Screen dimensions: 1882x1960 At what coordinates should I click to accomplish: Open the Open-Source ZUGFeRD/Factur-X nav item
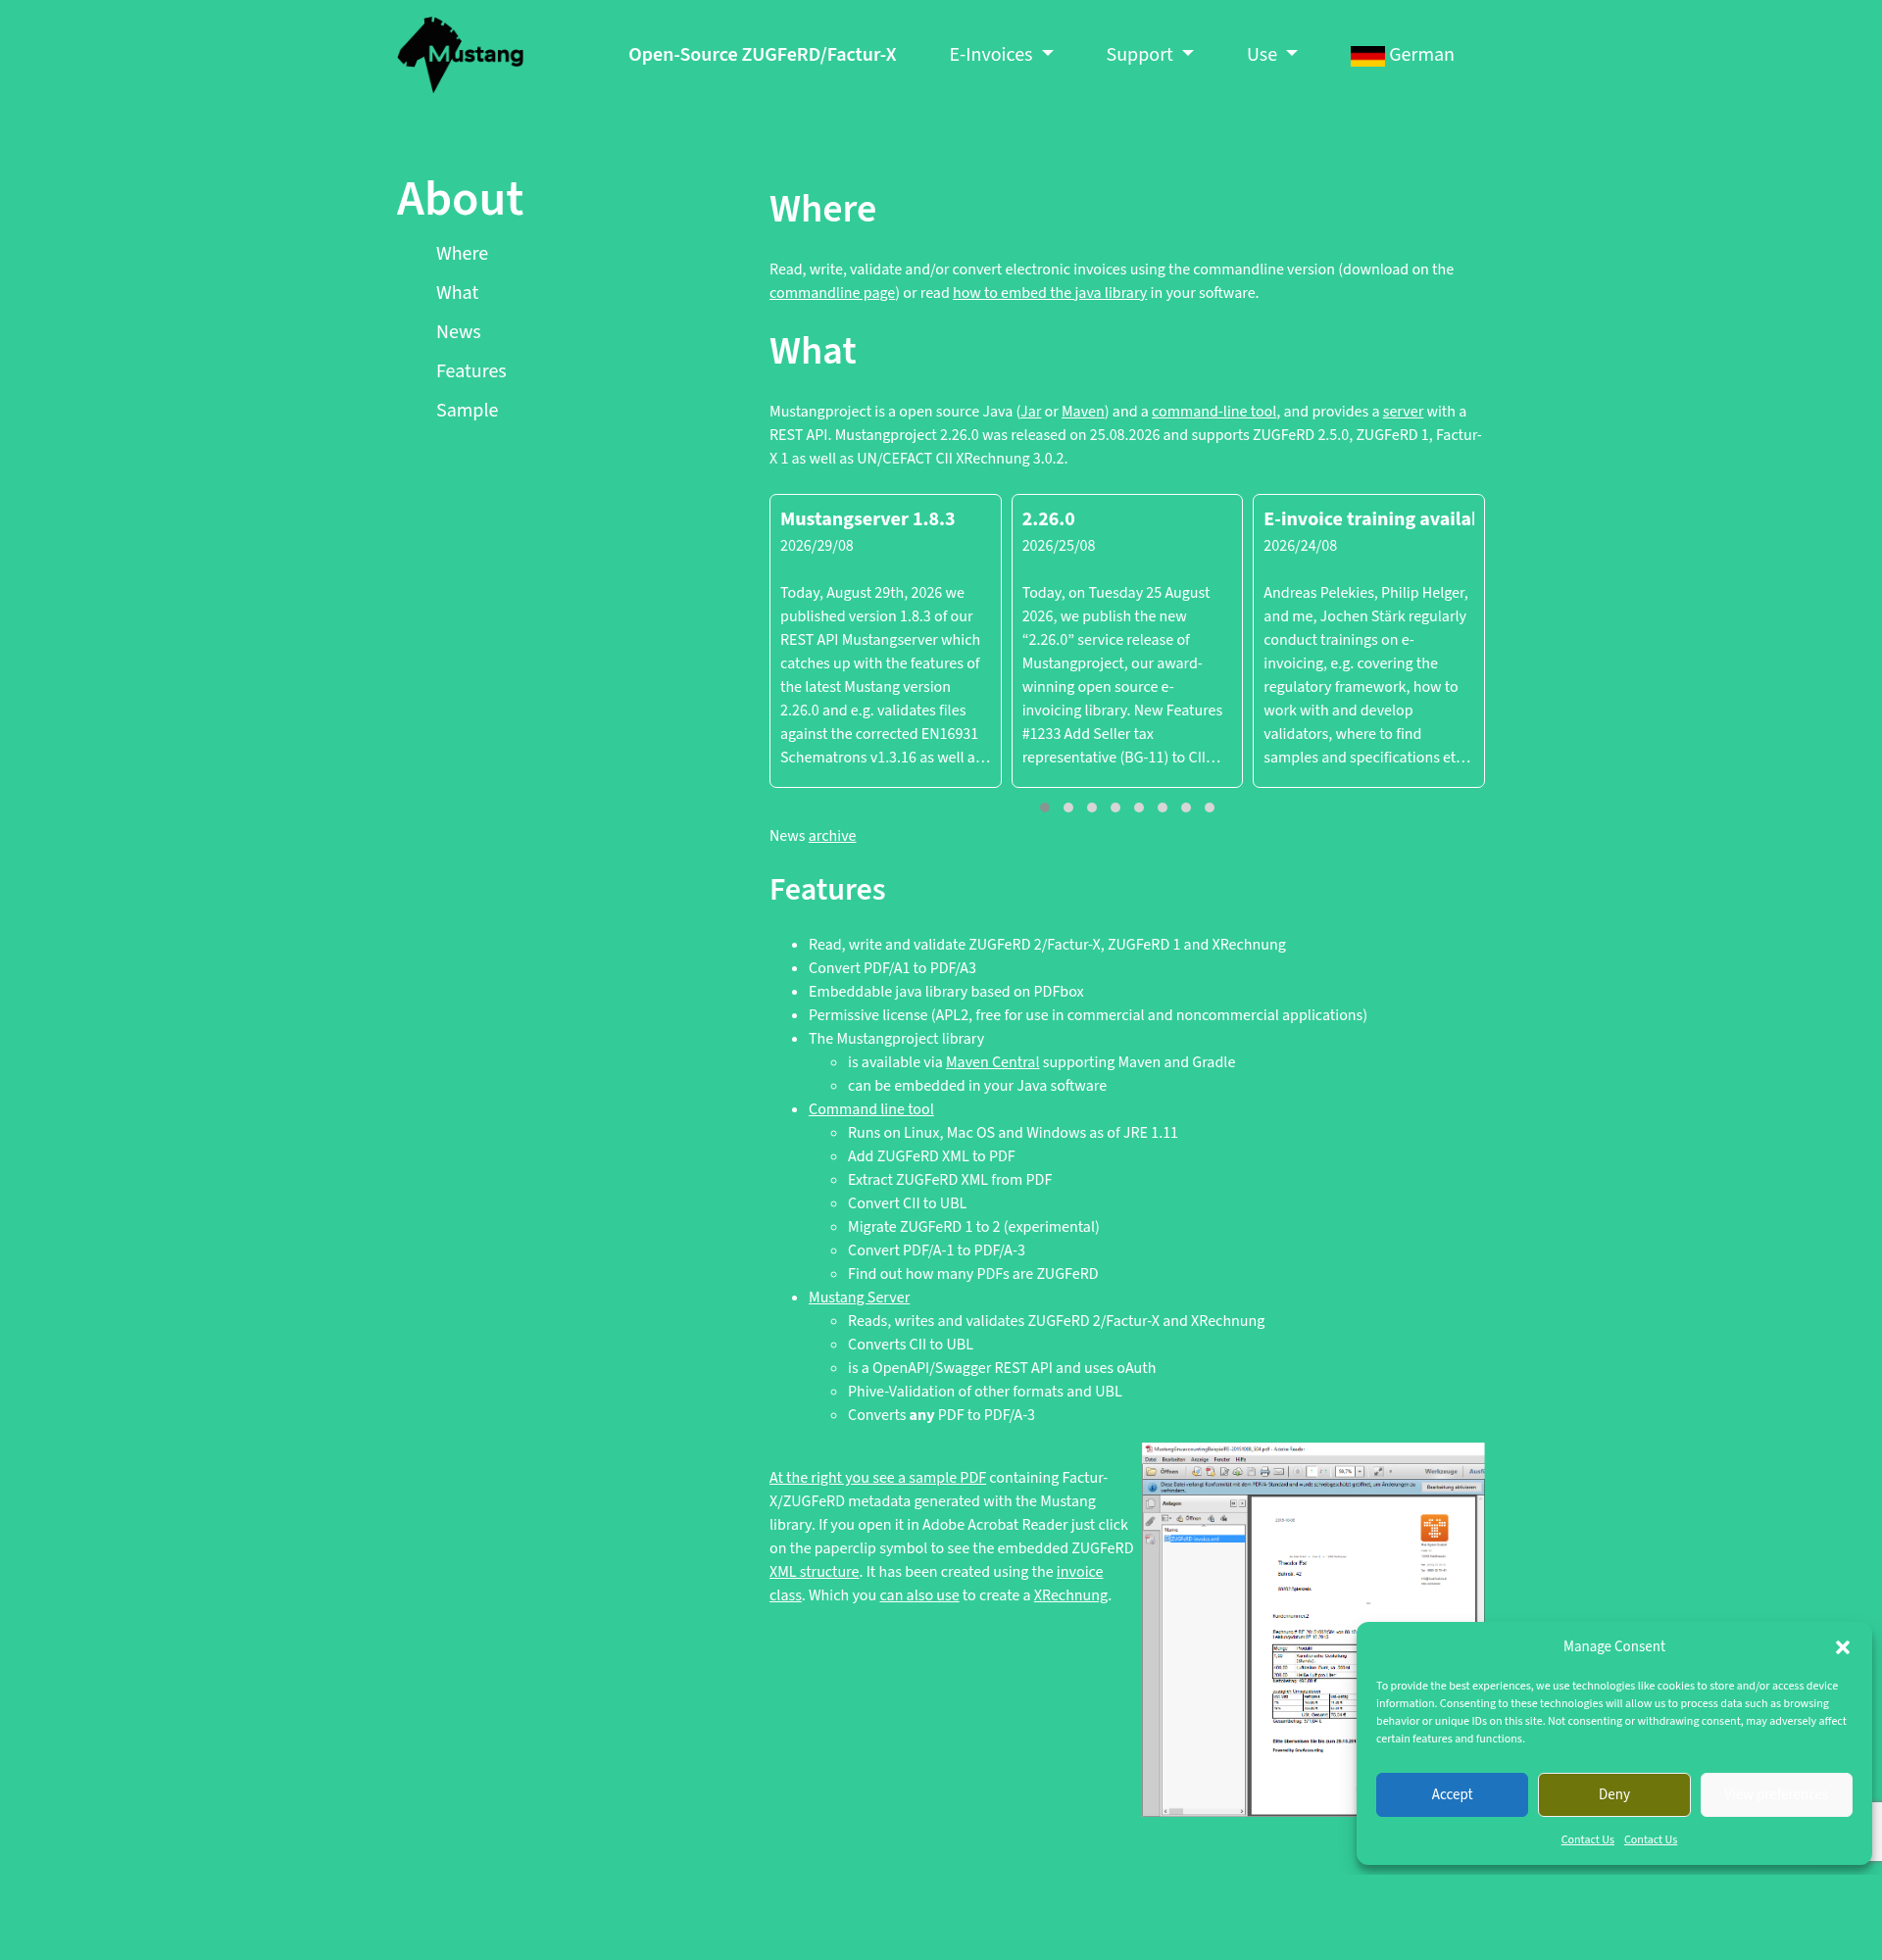[x=762, y=55]
